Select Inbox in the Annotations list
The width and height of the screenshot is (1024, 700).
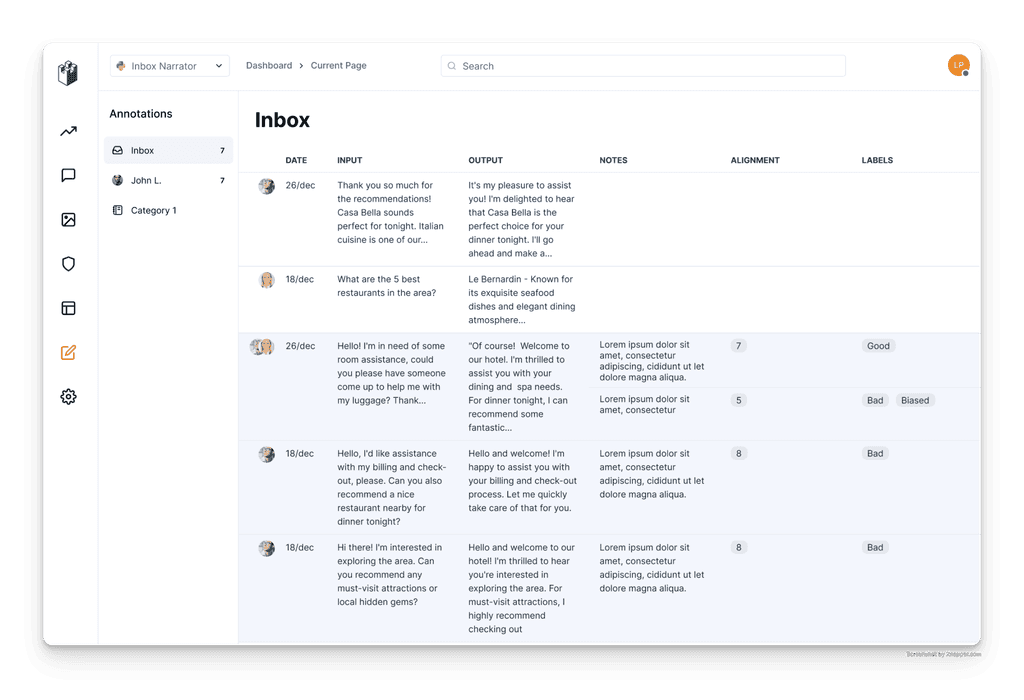coord(168,151)
